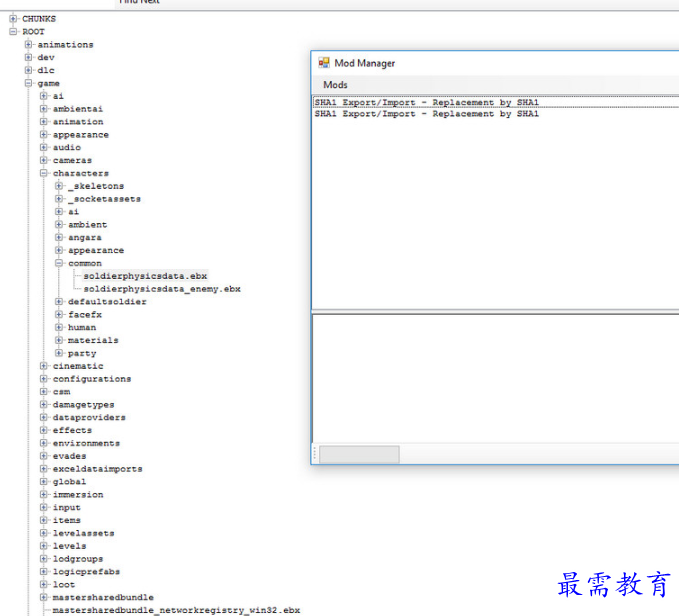Select second SHA1 Export/Import mod entry

click(x=496, y=113)
